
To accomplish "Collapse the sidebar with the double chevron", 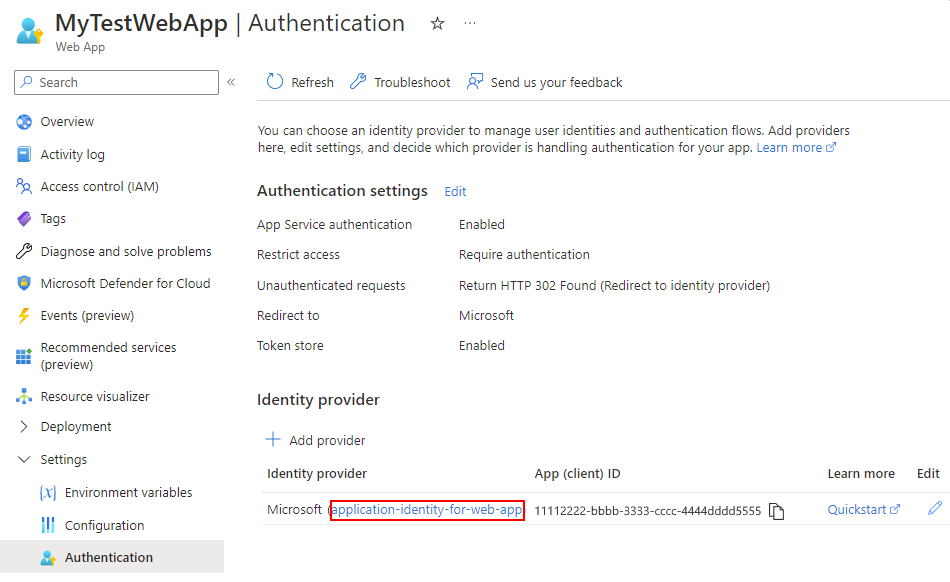I will coord(231,82).
